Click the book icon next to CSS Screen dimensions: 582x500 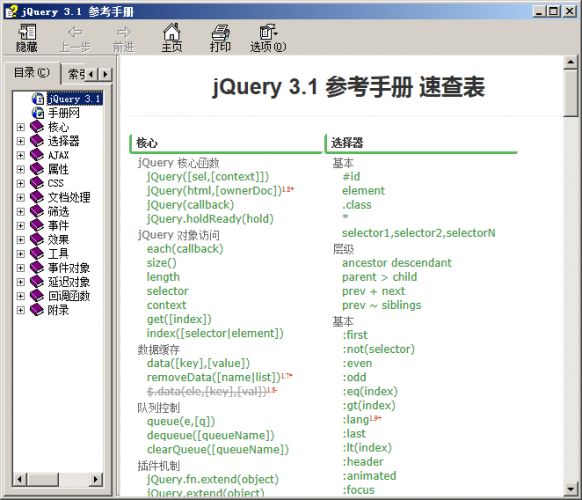coord(37,183)
